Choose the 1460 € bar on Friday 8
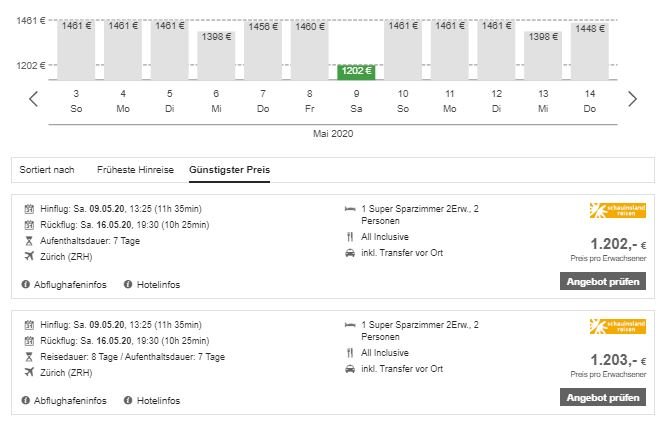664x421 pixels. (x=309, y=50)
